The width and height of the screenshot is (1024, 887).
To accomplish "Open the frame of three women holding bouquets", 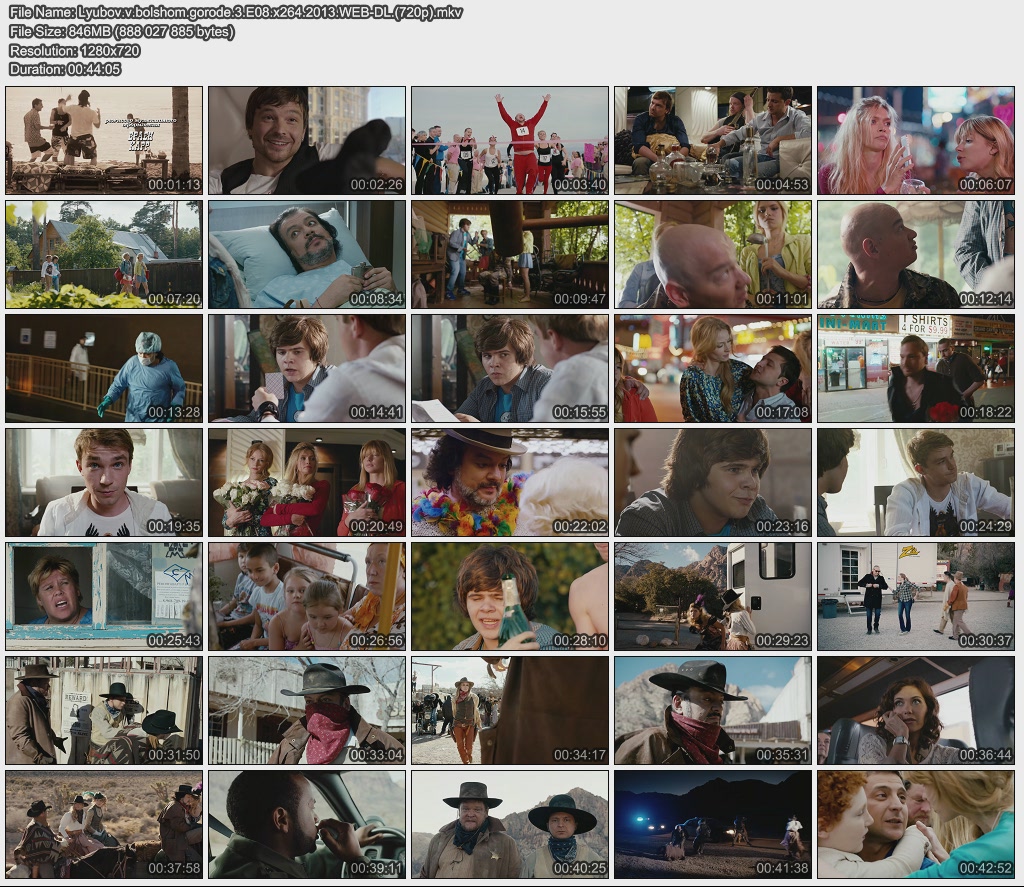I will [x=307, y=482].
